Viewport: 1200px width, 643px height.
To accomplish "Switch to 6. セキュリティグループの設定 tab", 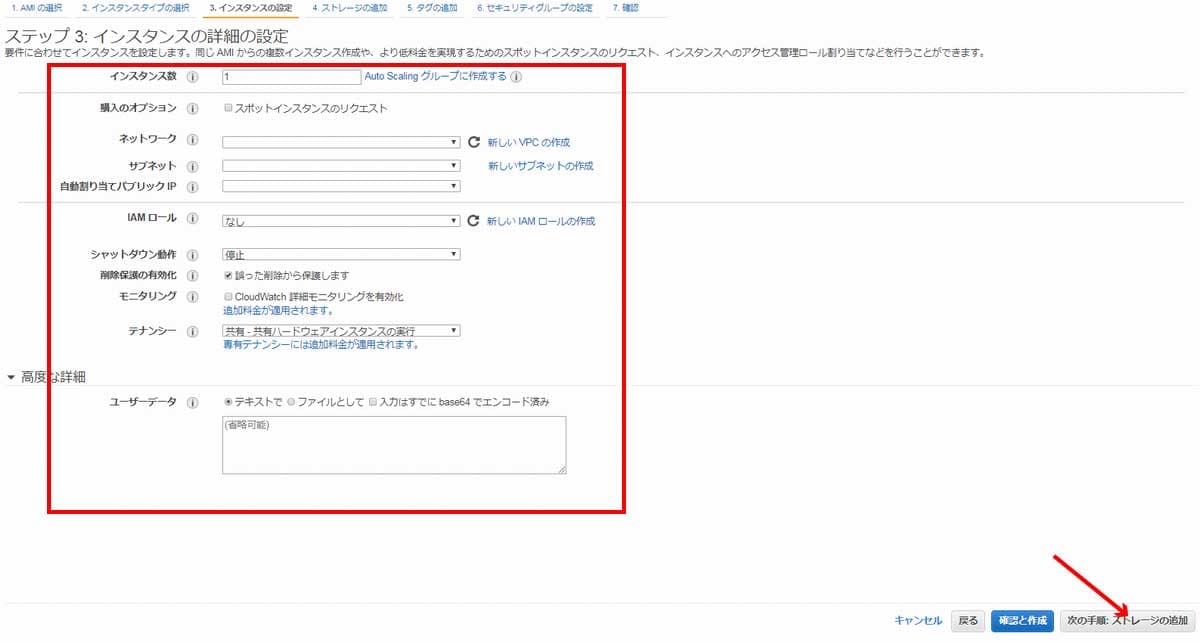I will pyautogui.click(x=533, y=8).
